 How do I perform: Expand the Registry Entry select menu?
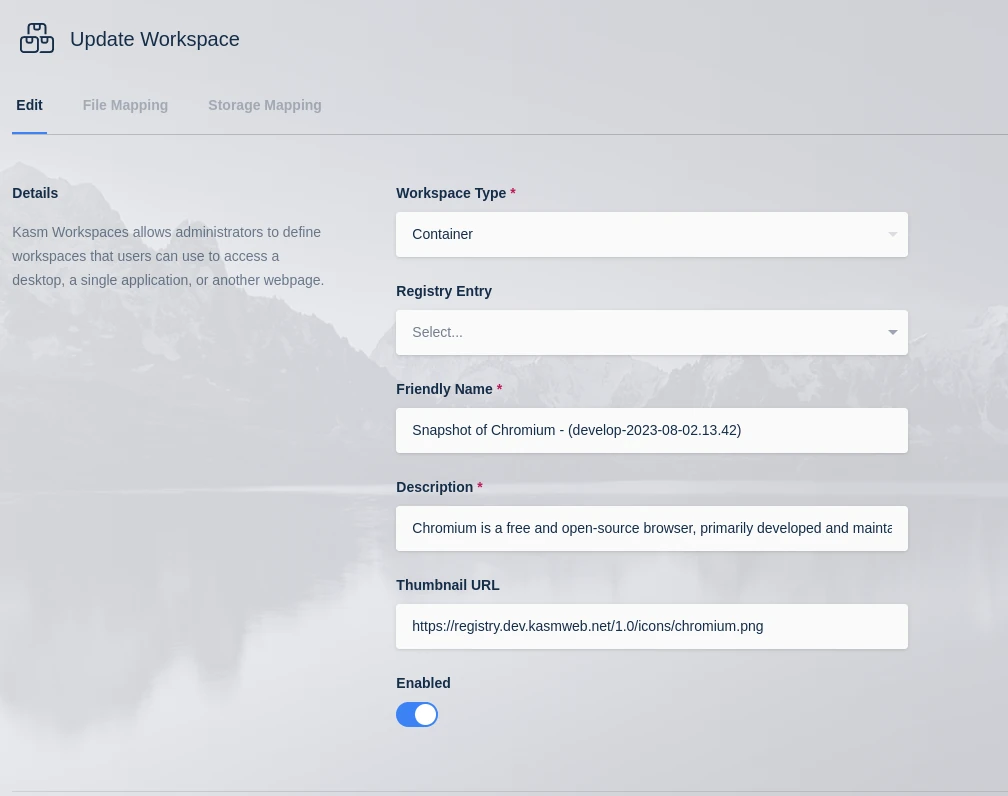click(891, 332)
